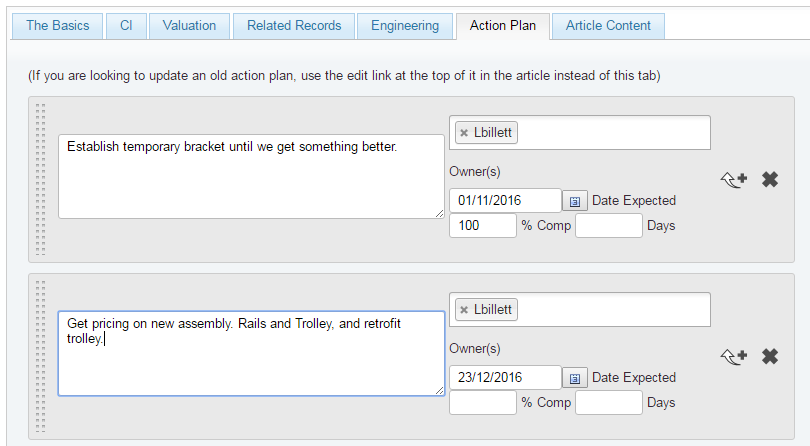Click the % Comp field showing 100

[482, 226]
